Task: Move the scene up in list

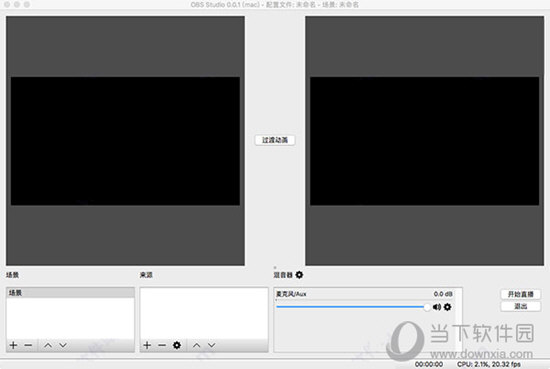Action: coord(48,345)
